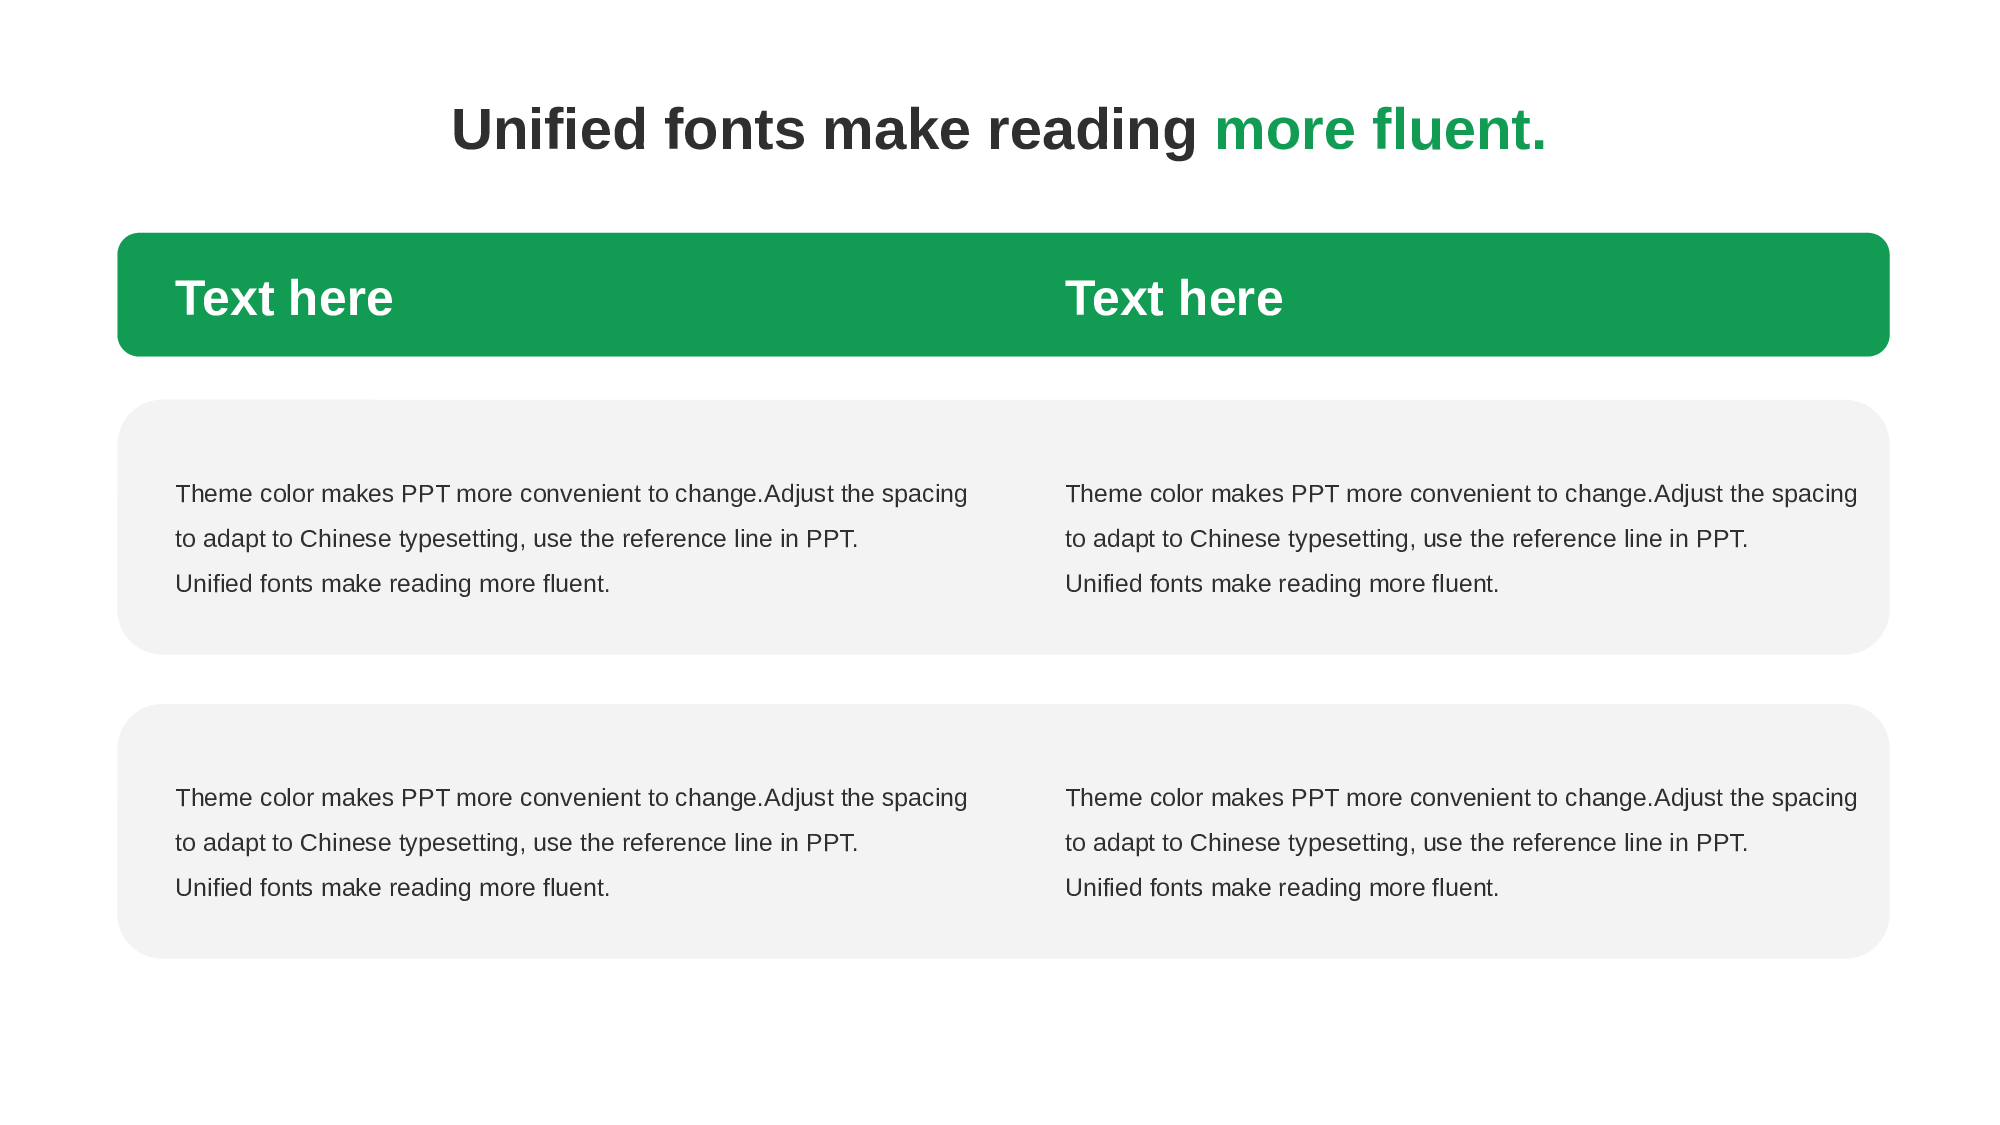Click first line of top-right paragraph
The height and width of the screenshot is (1125, 2000).
[x=1460, y=494]
